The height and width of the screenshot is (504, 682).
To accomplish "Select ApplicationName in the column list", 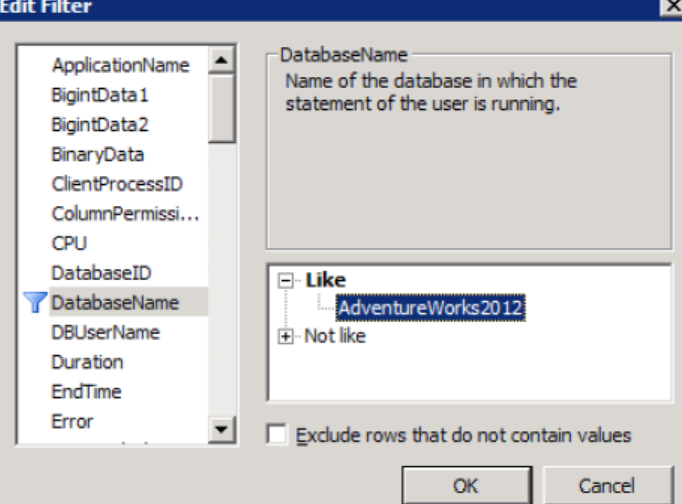I will [120, 65].
